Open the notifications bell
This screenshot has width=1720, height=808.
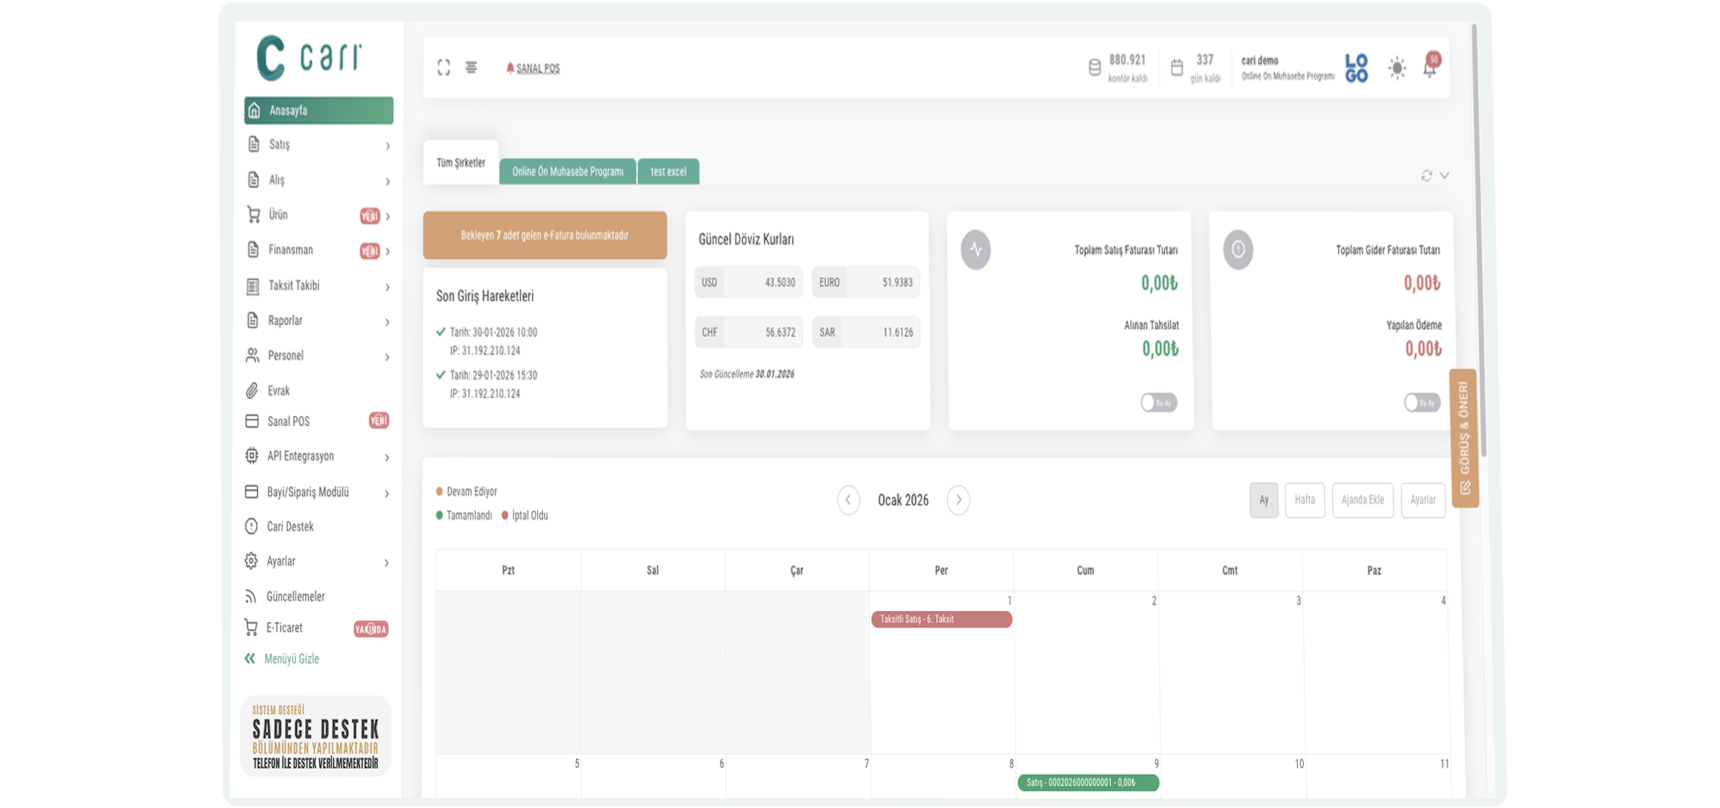click(x=1430, y=68)
